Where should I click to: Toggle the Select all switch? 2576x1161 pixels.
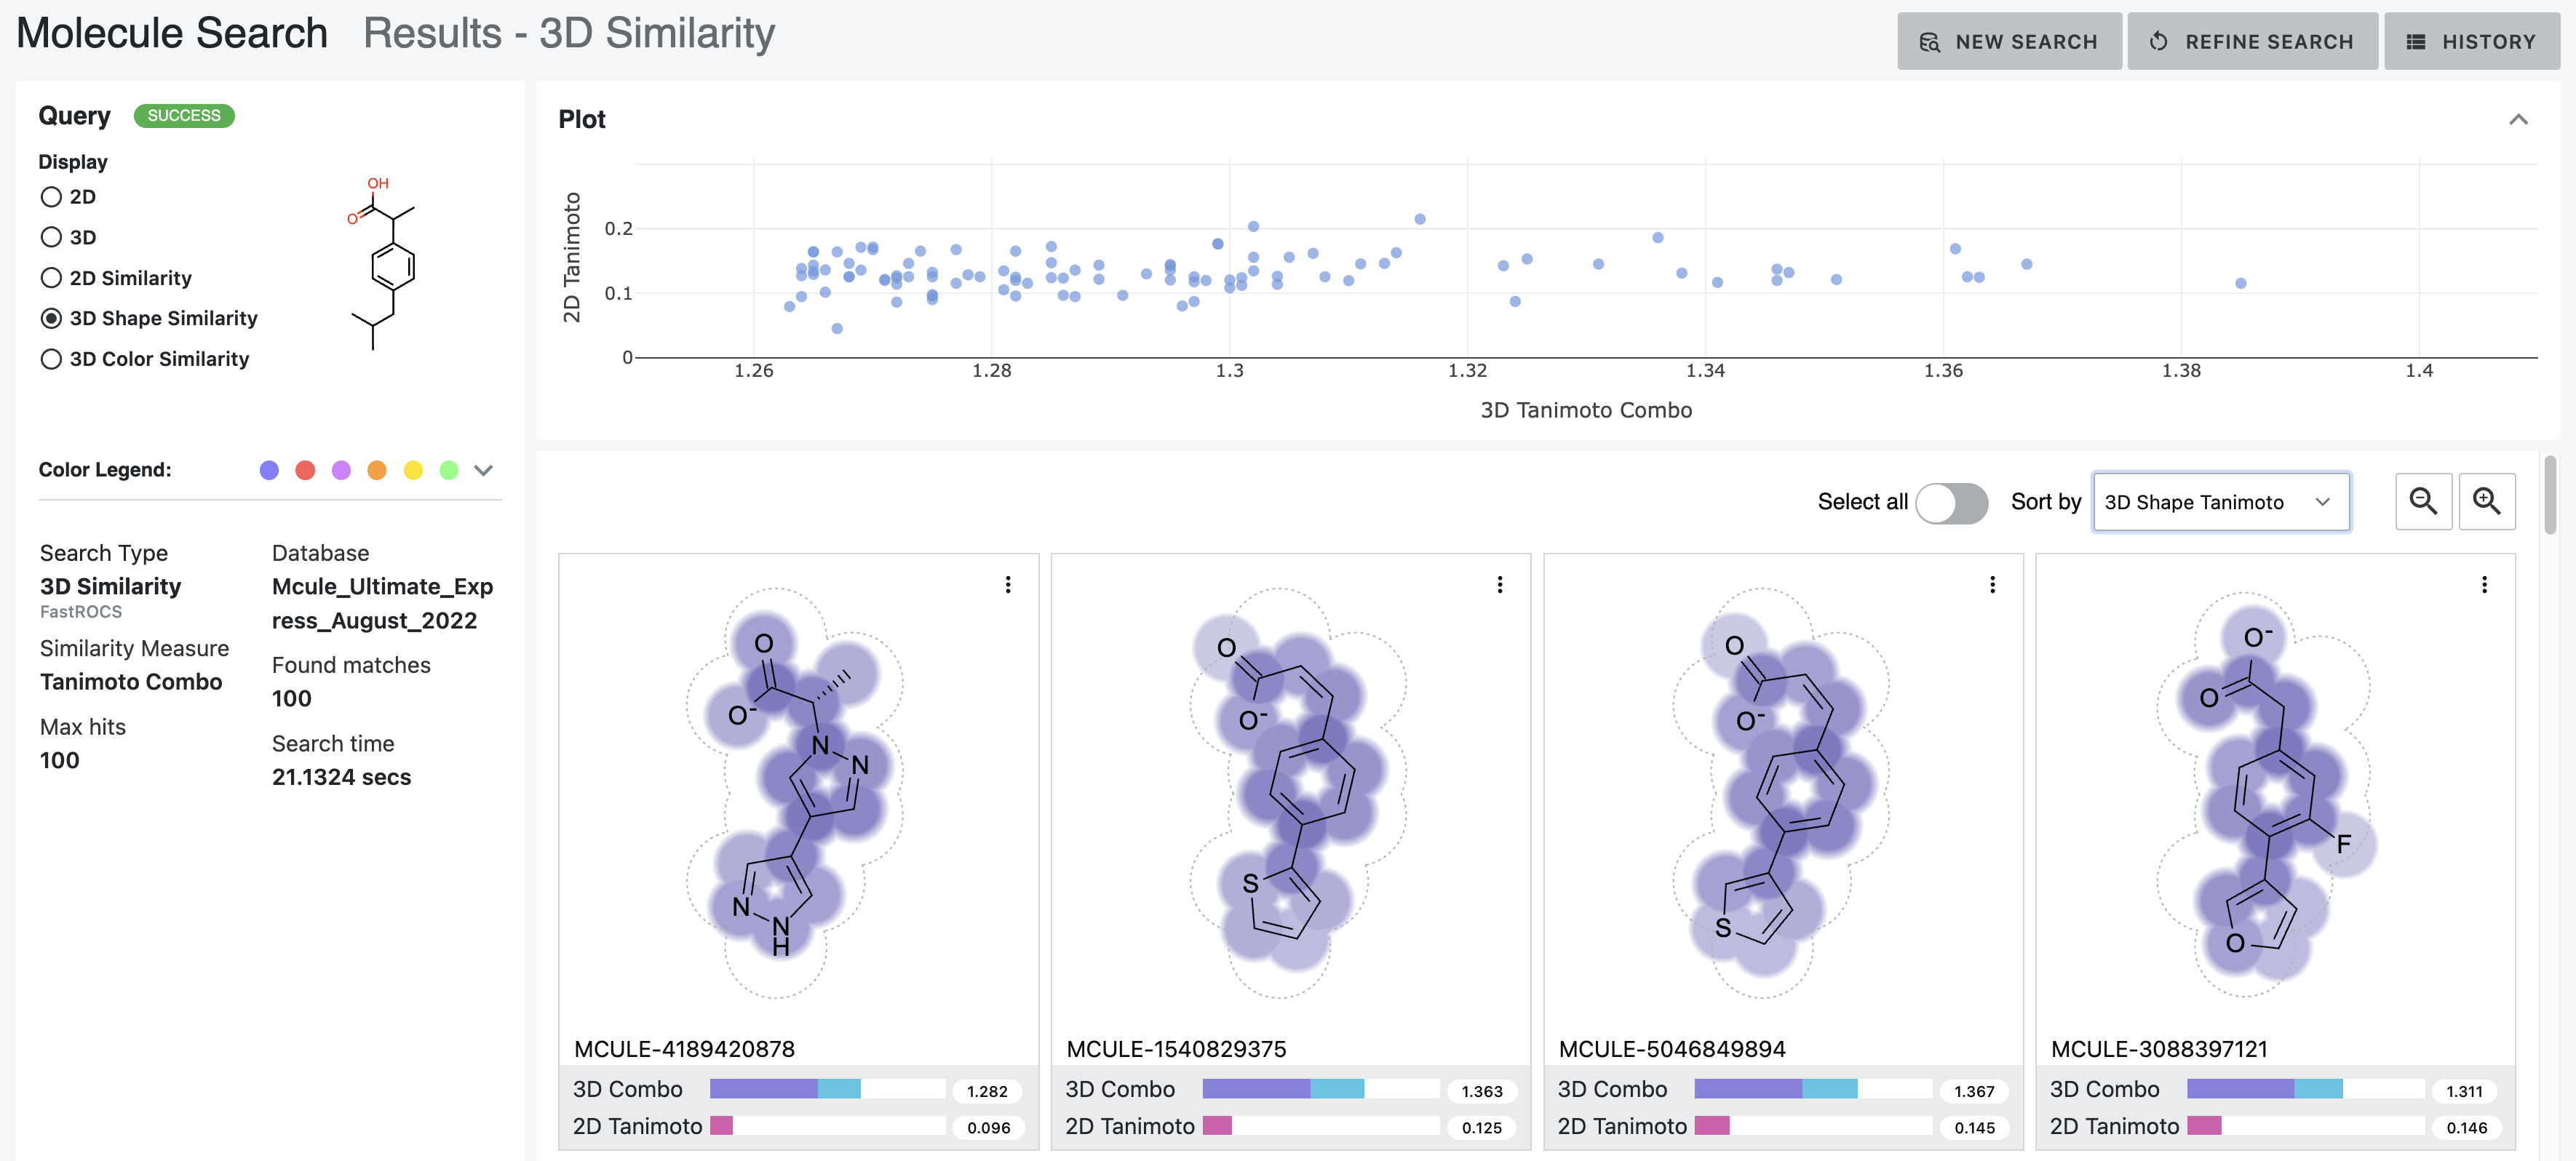tap(1951, 503)
